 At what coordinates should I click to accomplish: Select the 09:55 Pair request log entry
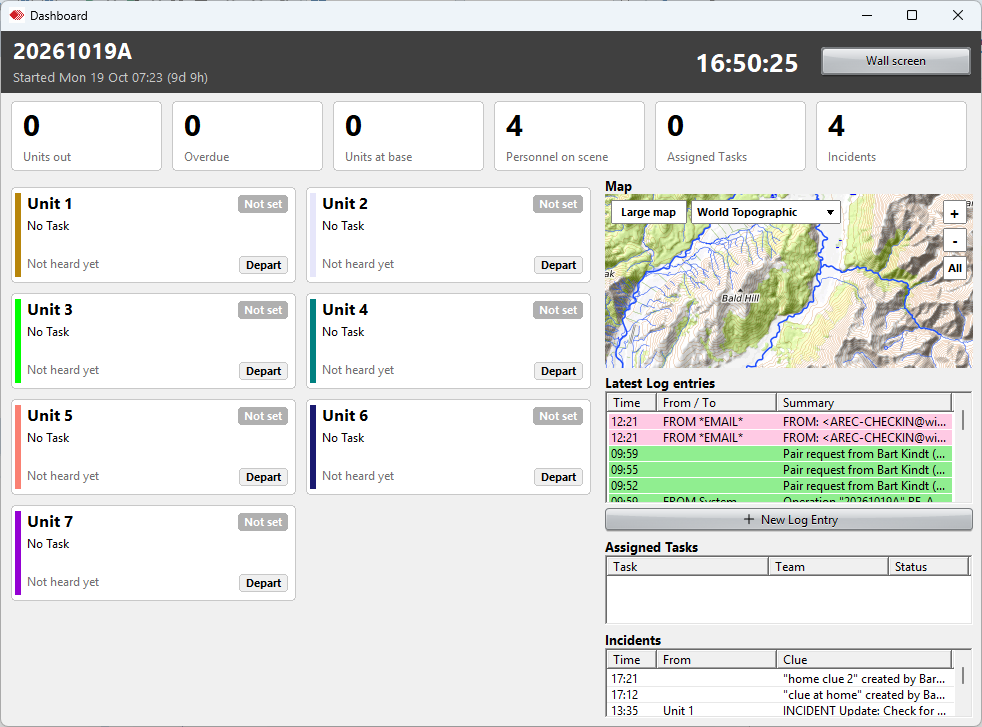coord(780,470)
